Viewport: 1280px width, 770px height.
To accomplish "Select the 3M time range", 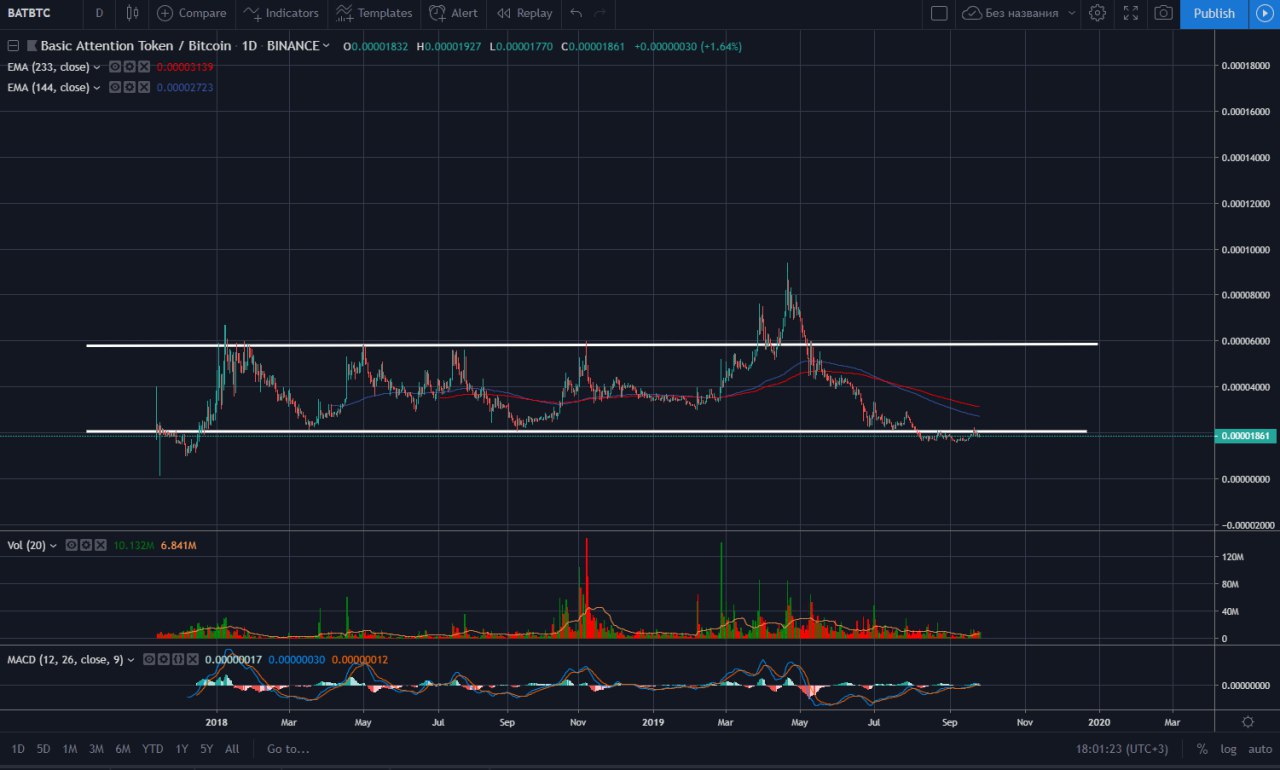I will pos(96,749).
